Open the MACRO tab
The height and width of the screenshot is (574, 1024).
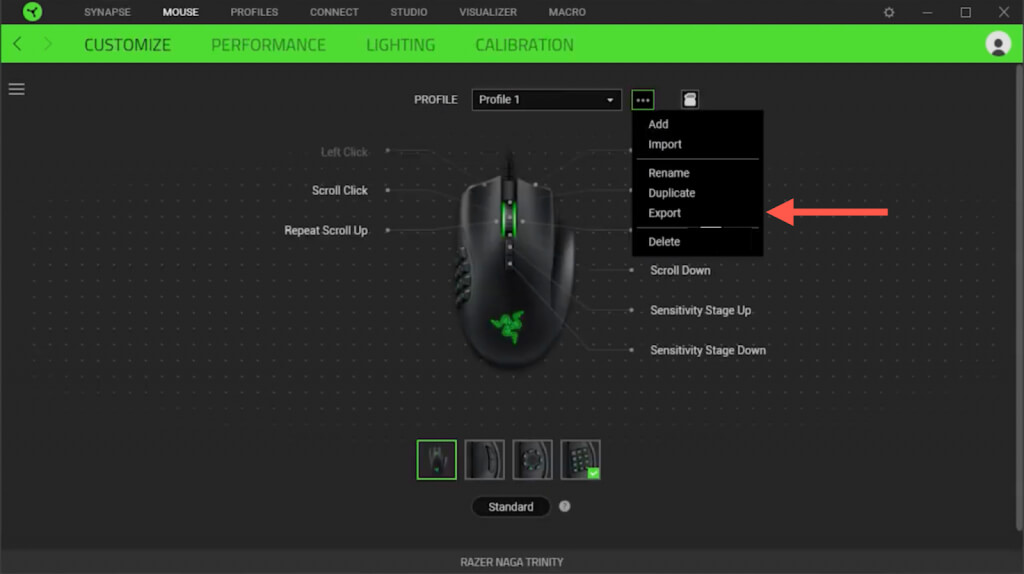pos(567,12)
